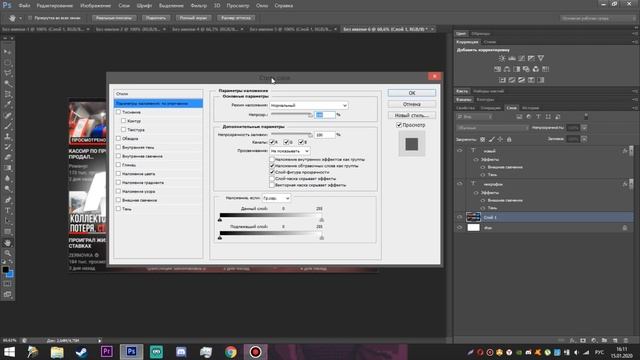Enable the Наложение градиента checkbox
The height and width of the screenshot is (360, 640).
(118, 182)
